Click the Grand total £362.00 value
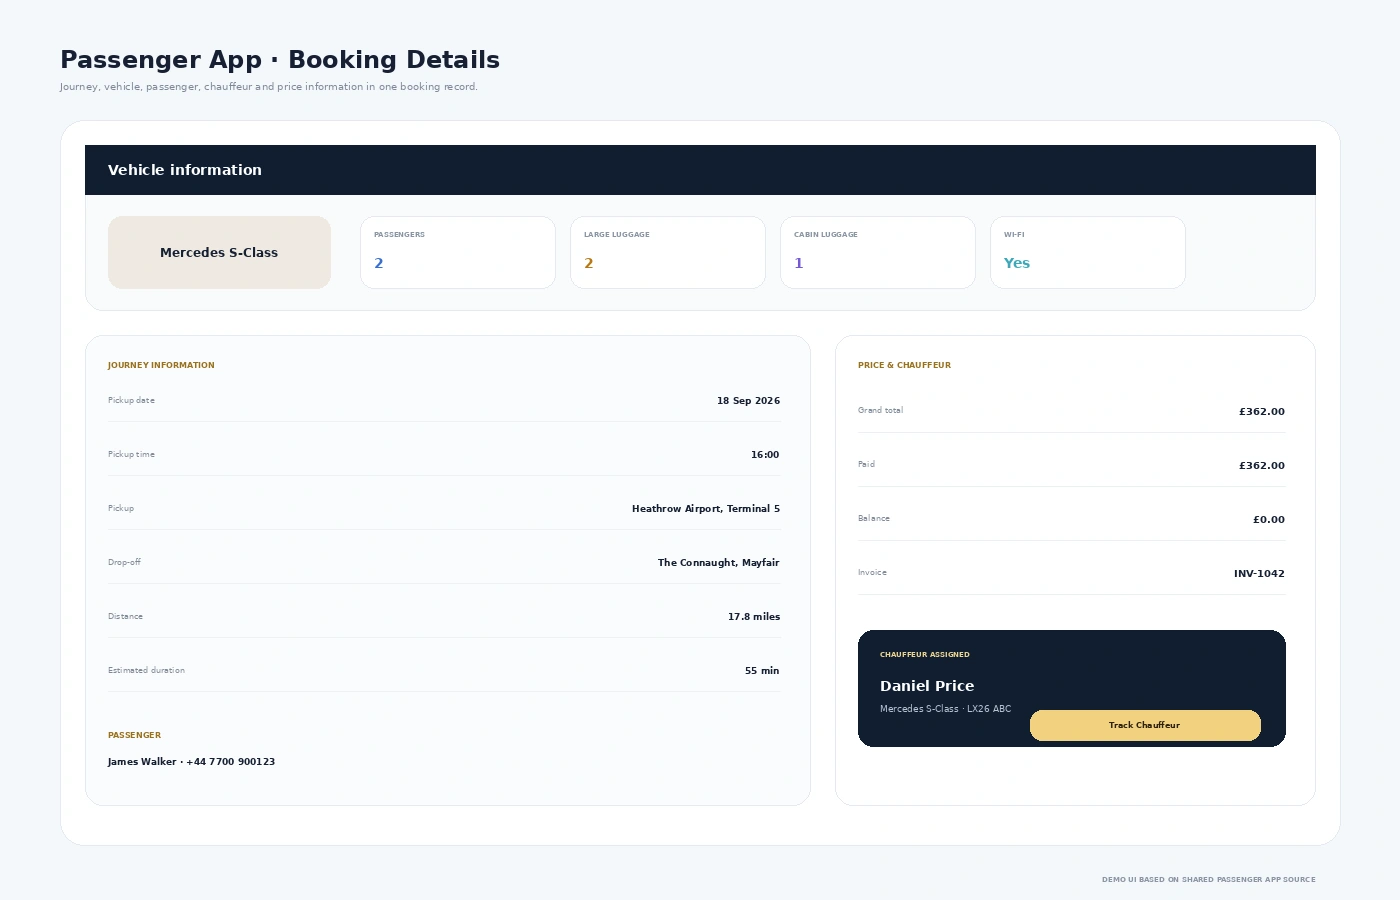Screen dimensions: 1400x900 (x=1262, y=412)
